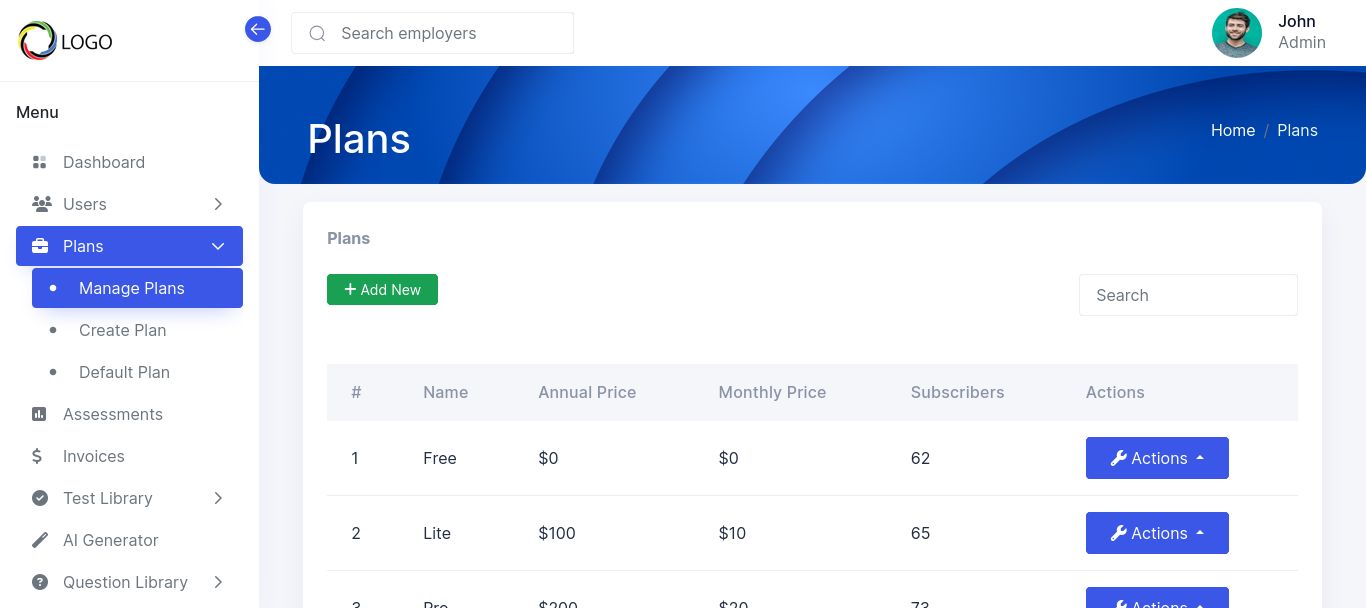The height and width of the screenshot is (608, 1366).
Task: Click the Assessments chart icon
Action: tap(40, 414)
